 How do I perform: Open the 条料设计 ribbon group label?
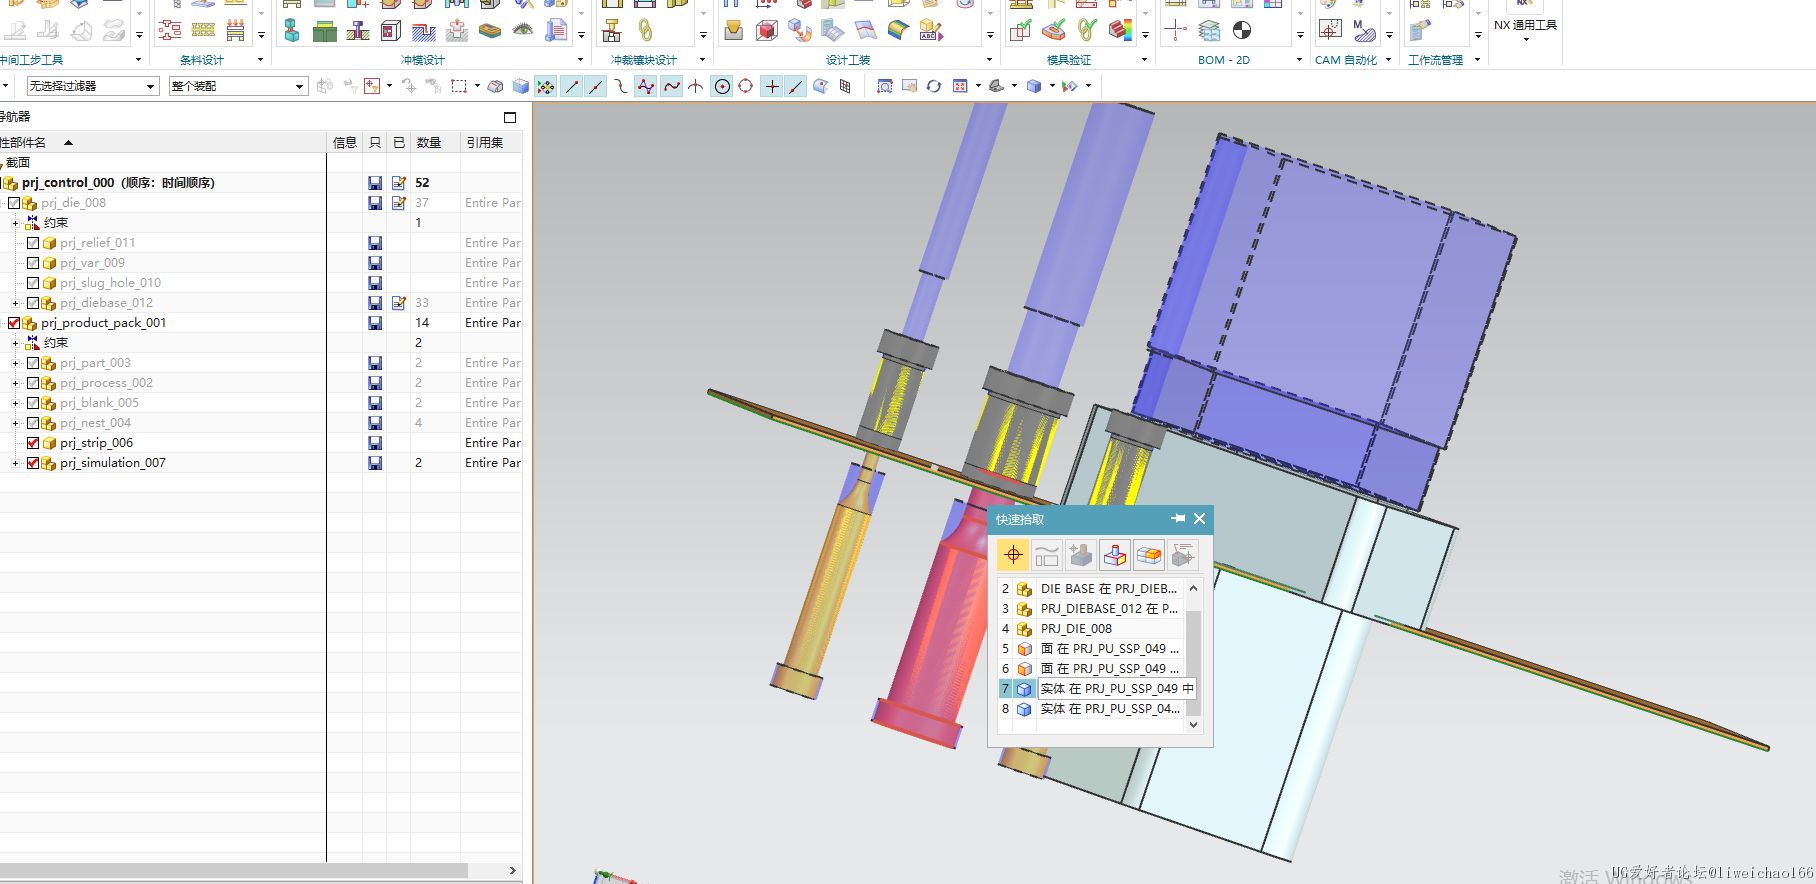[x=202, y=60]
